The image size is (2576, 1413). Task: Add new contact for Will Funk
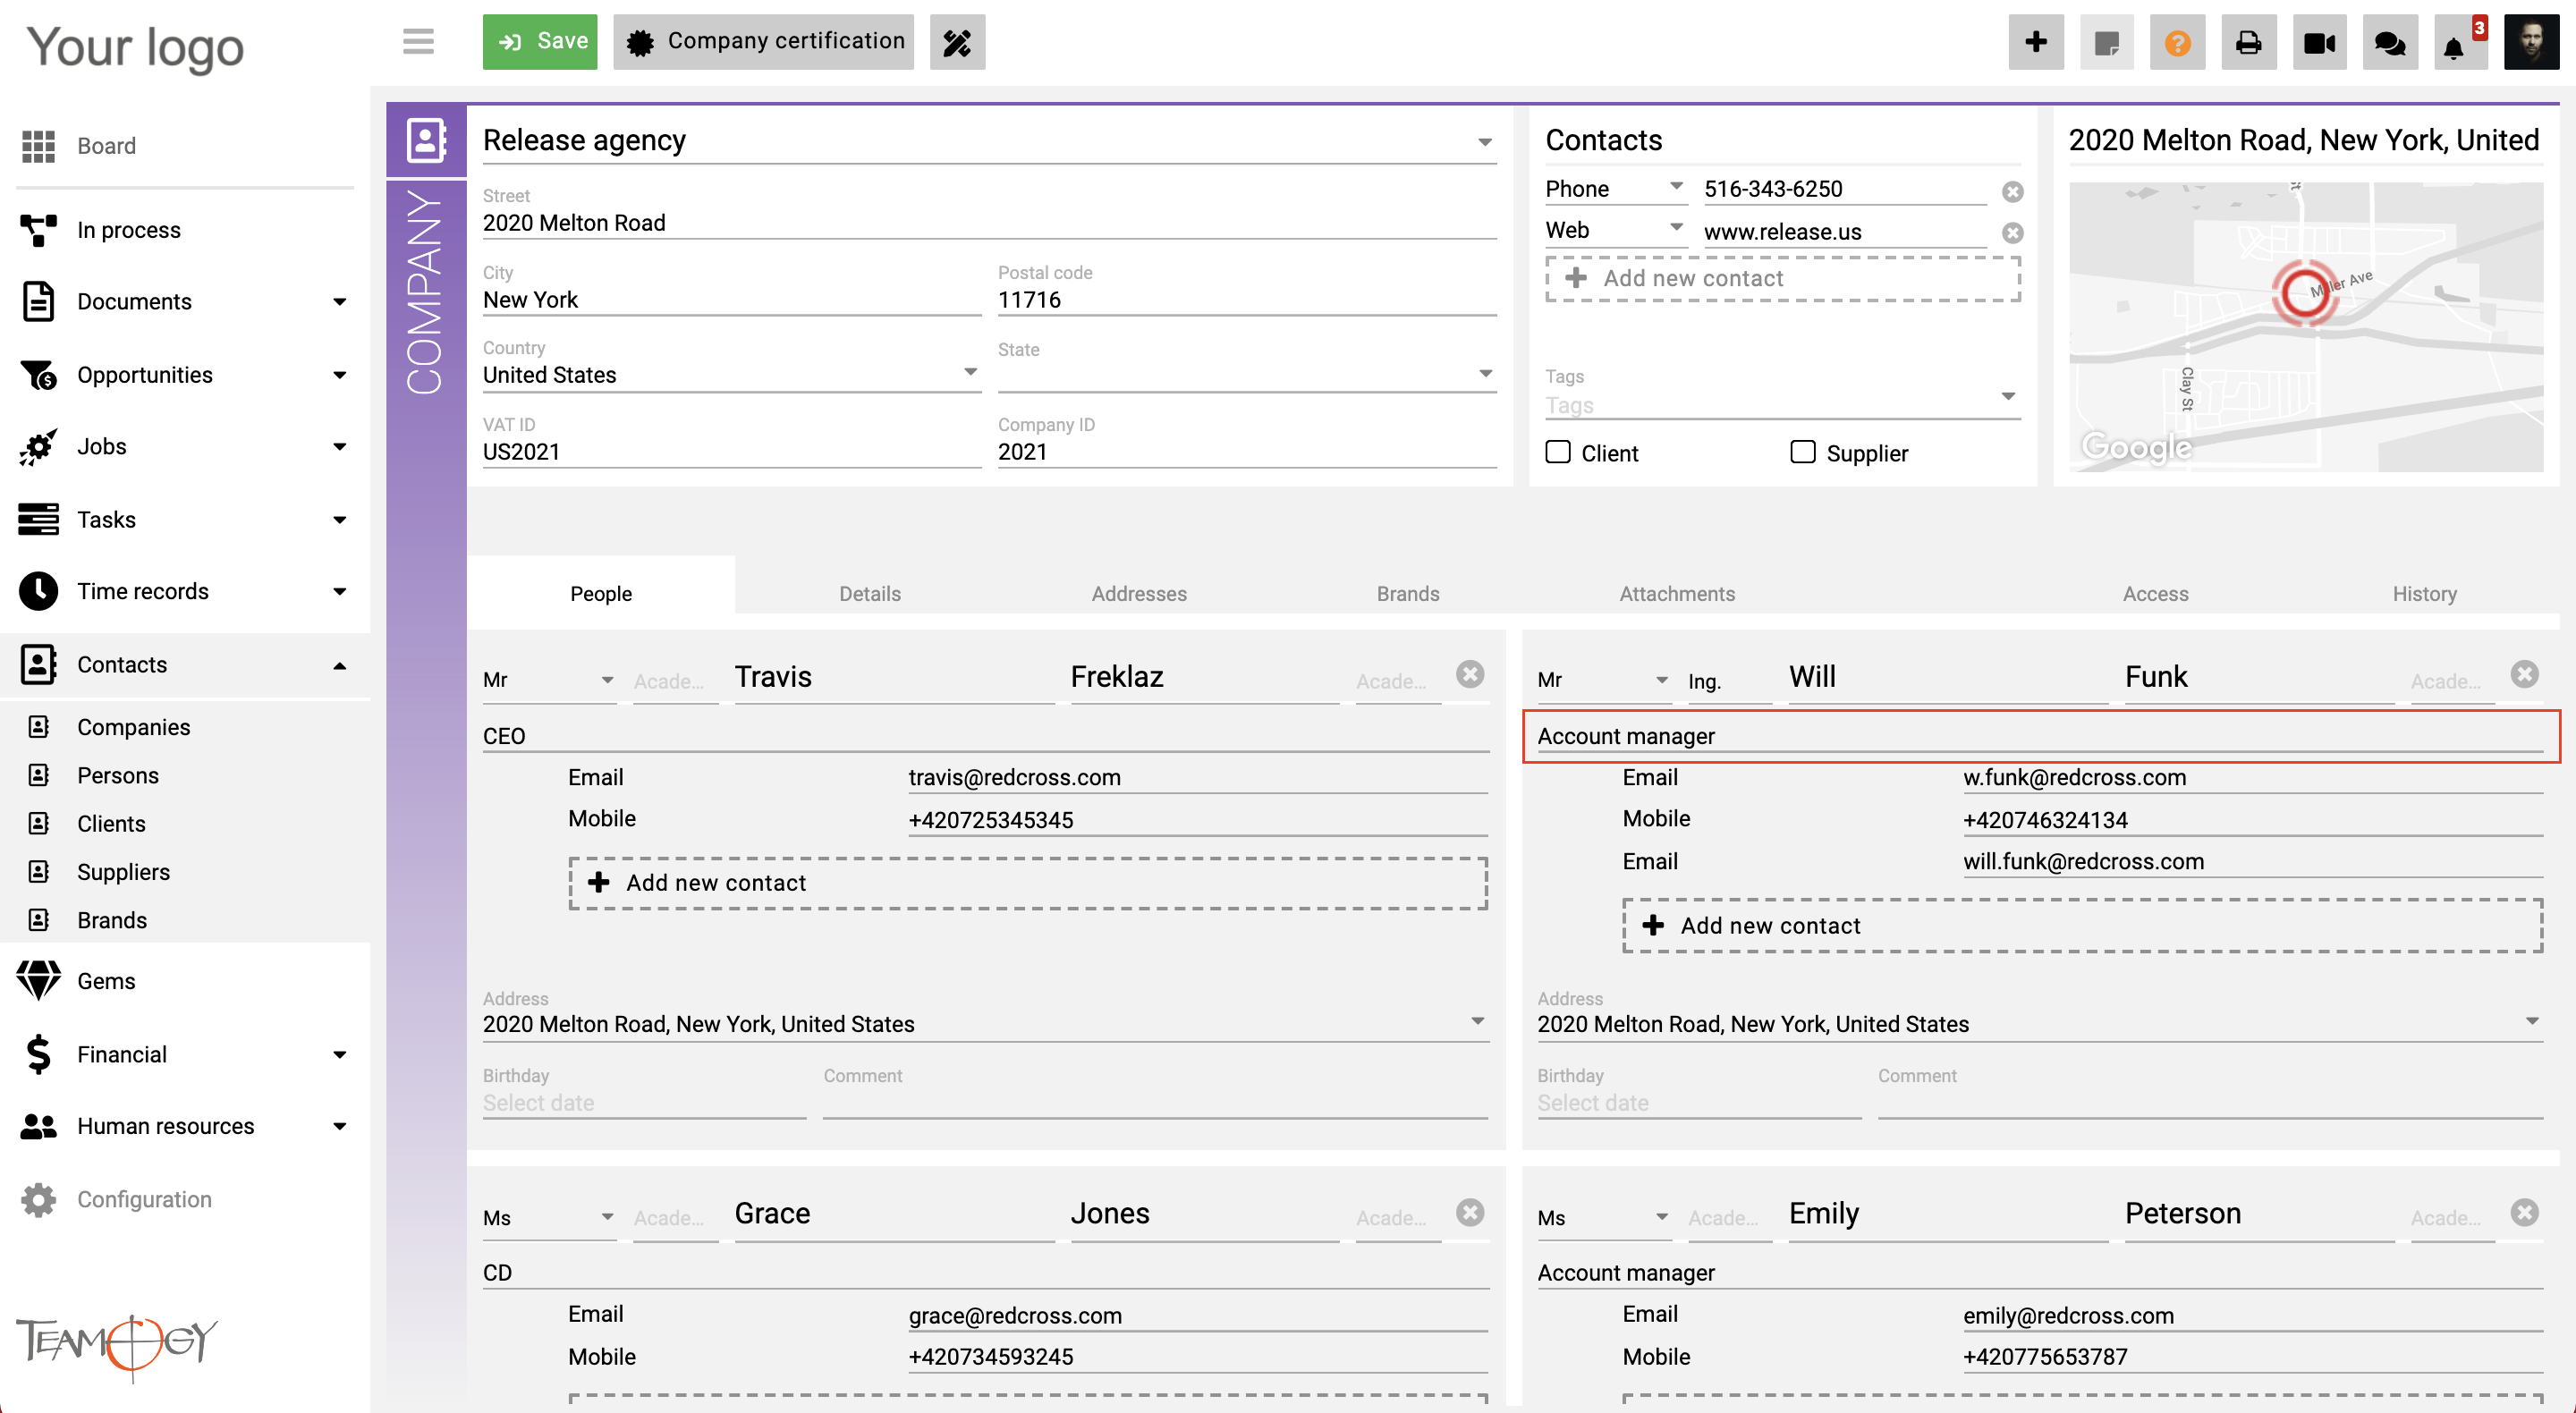tap(2082, 926)
